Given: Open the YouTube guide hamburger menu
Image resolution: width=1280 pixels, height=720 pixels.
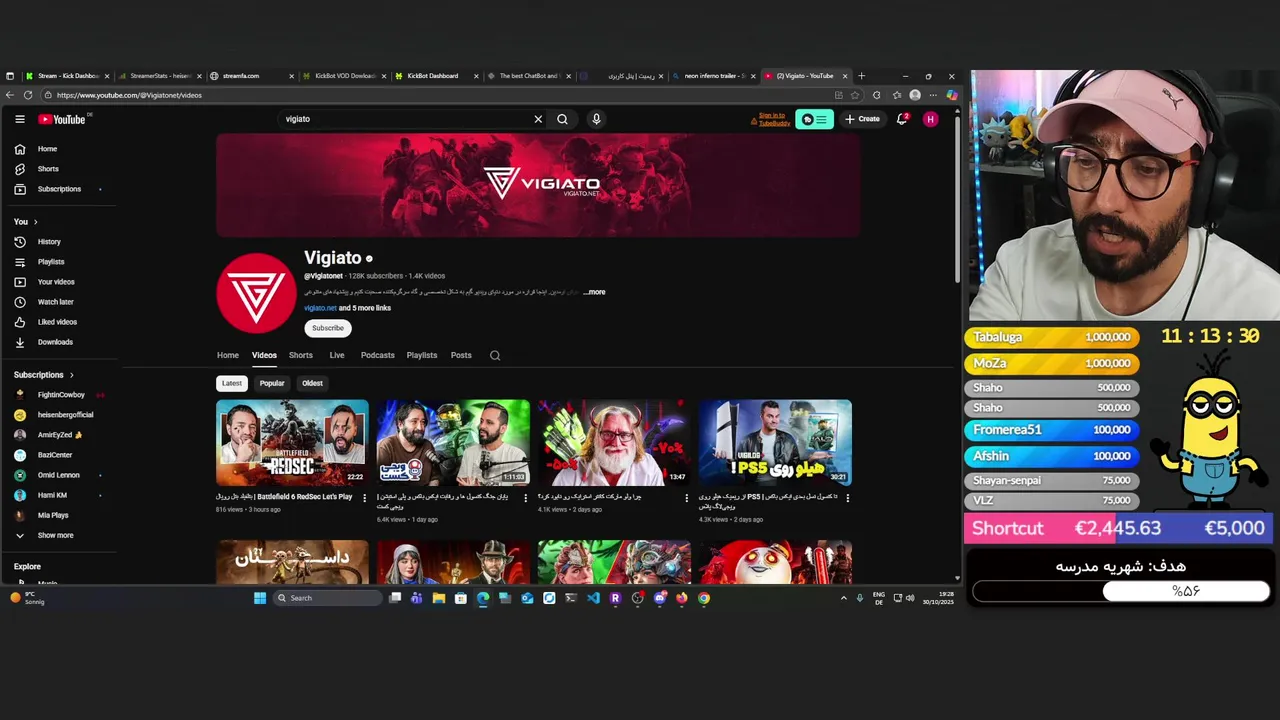Looking at the screenshot, I should click(x=19, y=119).
